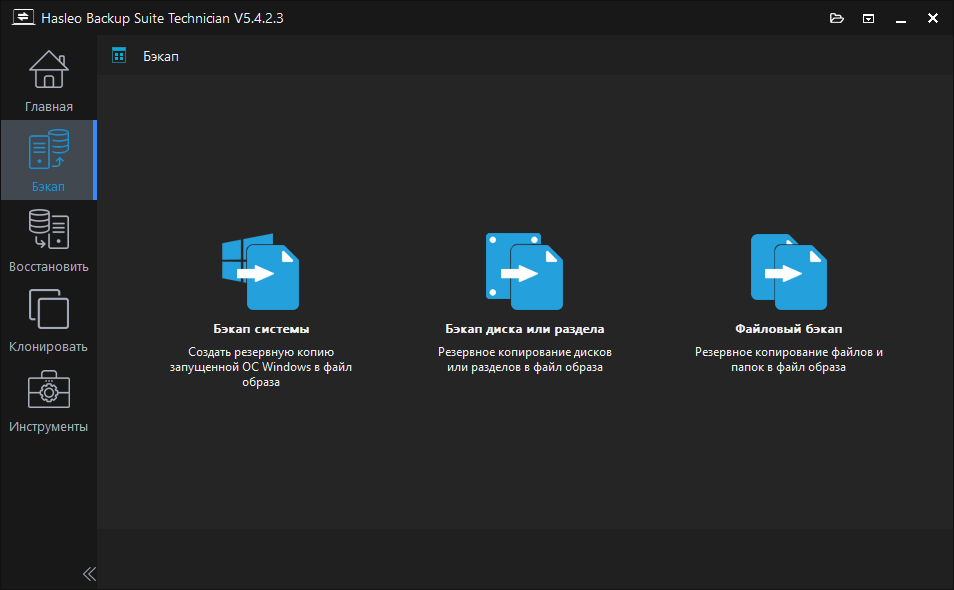Viewport: 954px width, 590px height.
Task: Open the Главная home icon
Action: 49,69
